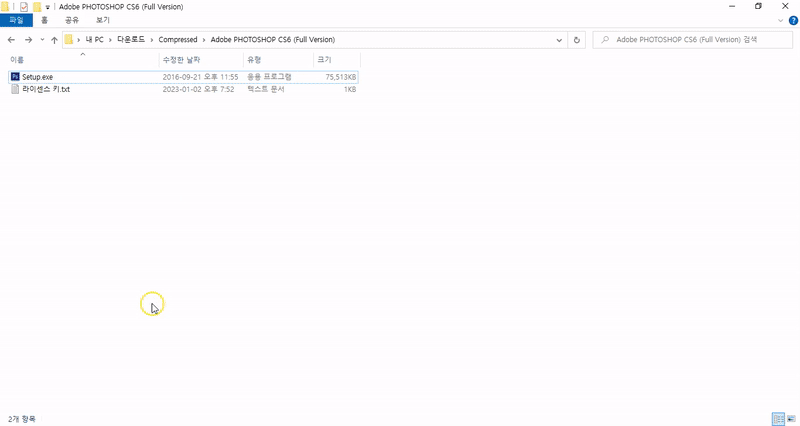This screenshot has width=800, height=426.
Task: Refresh the folder view
Action: [x=577, y=40]
